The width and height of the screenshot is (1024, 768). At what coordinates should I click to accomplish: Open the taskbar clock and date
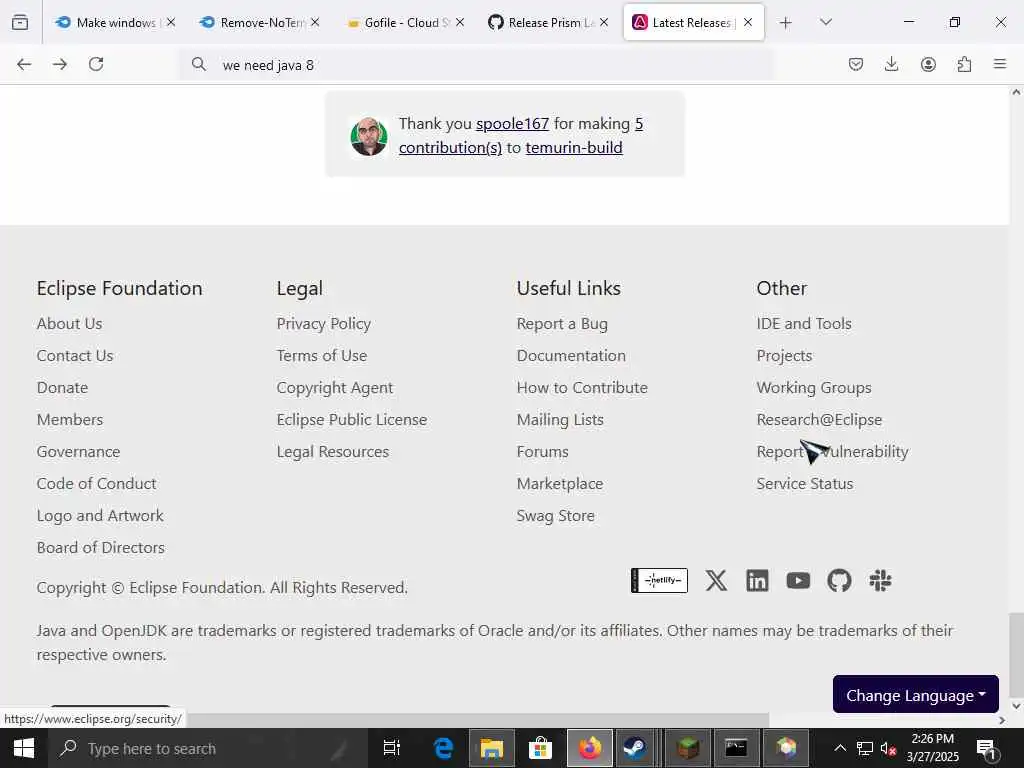[932, 748]
